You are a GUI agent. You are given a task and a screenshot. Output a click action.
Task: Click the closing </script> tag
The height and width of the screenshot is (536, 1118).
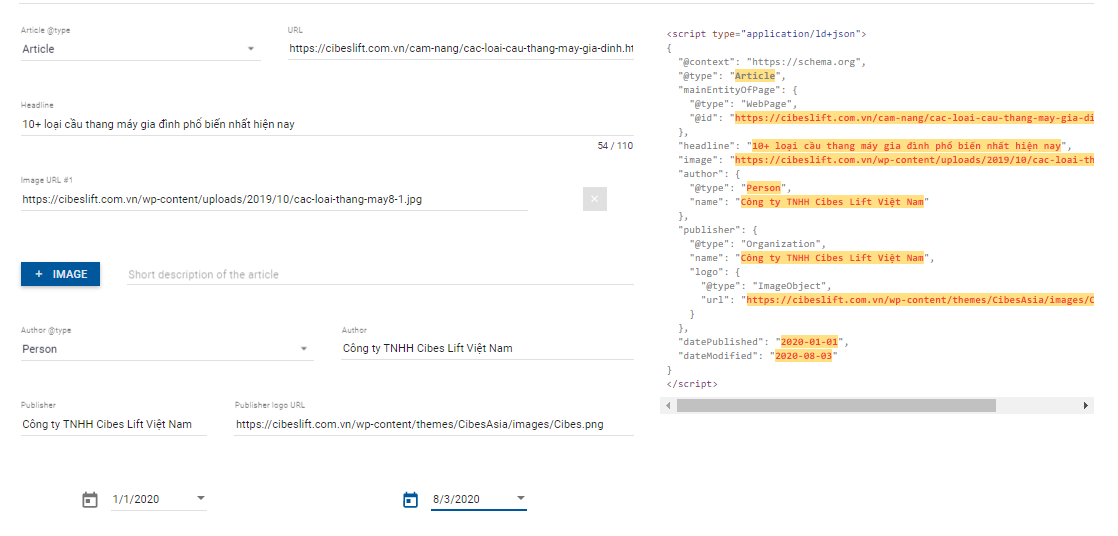tap(692, 384)
